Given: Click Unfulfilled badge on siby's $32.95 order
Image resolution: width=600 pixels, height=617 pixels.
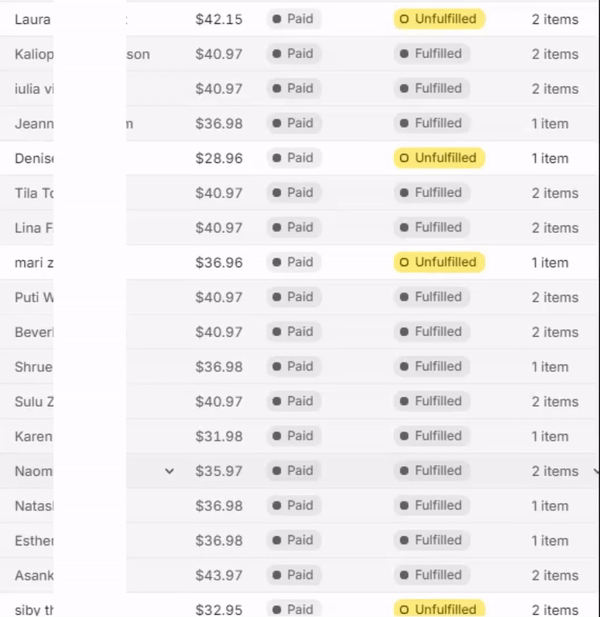Looking at the screenshot, I should tap(439, 609).
